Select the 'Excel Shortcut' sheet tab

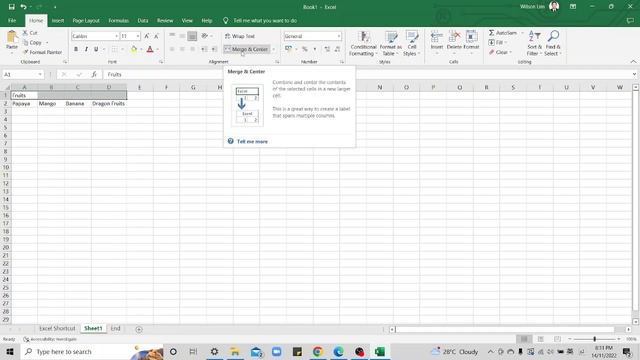57,329
